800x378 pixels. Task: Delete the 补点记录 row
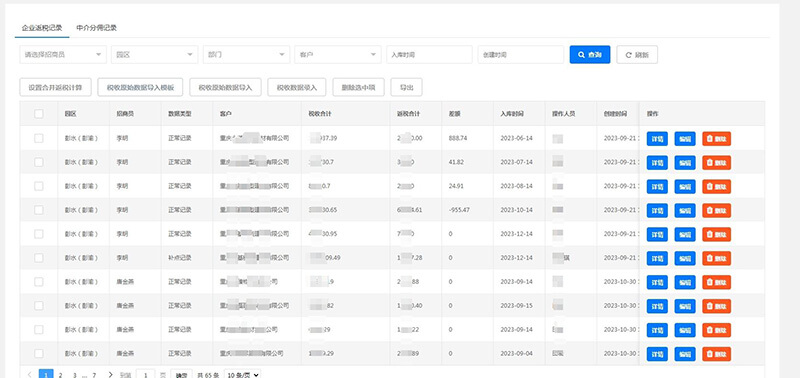716,259
